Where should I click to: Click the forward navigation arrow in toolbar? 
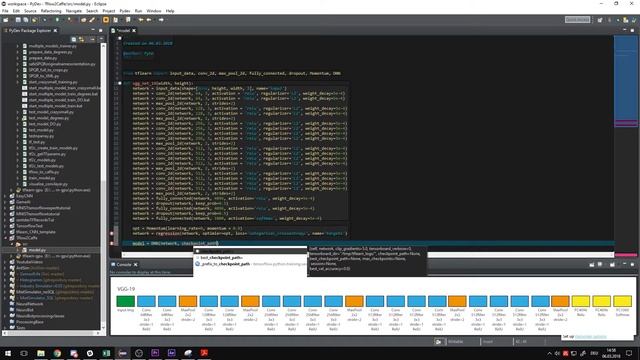(x=161, y=20)
